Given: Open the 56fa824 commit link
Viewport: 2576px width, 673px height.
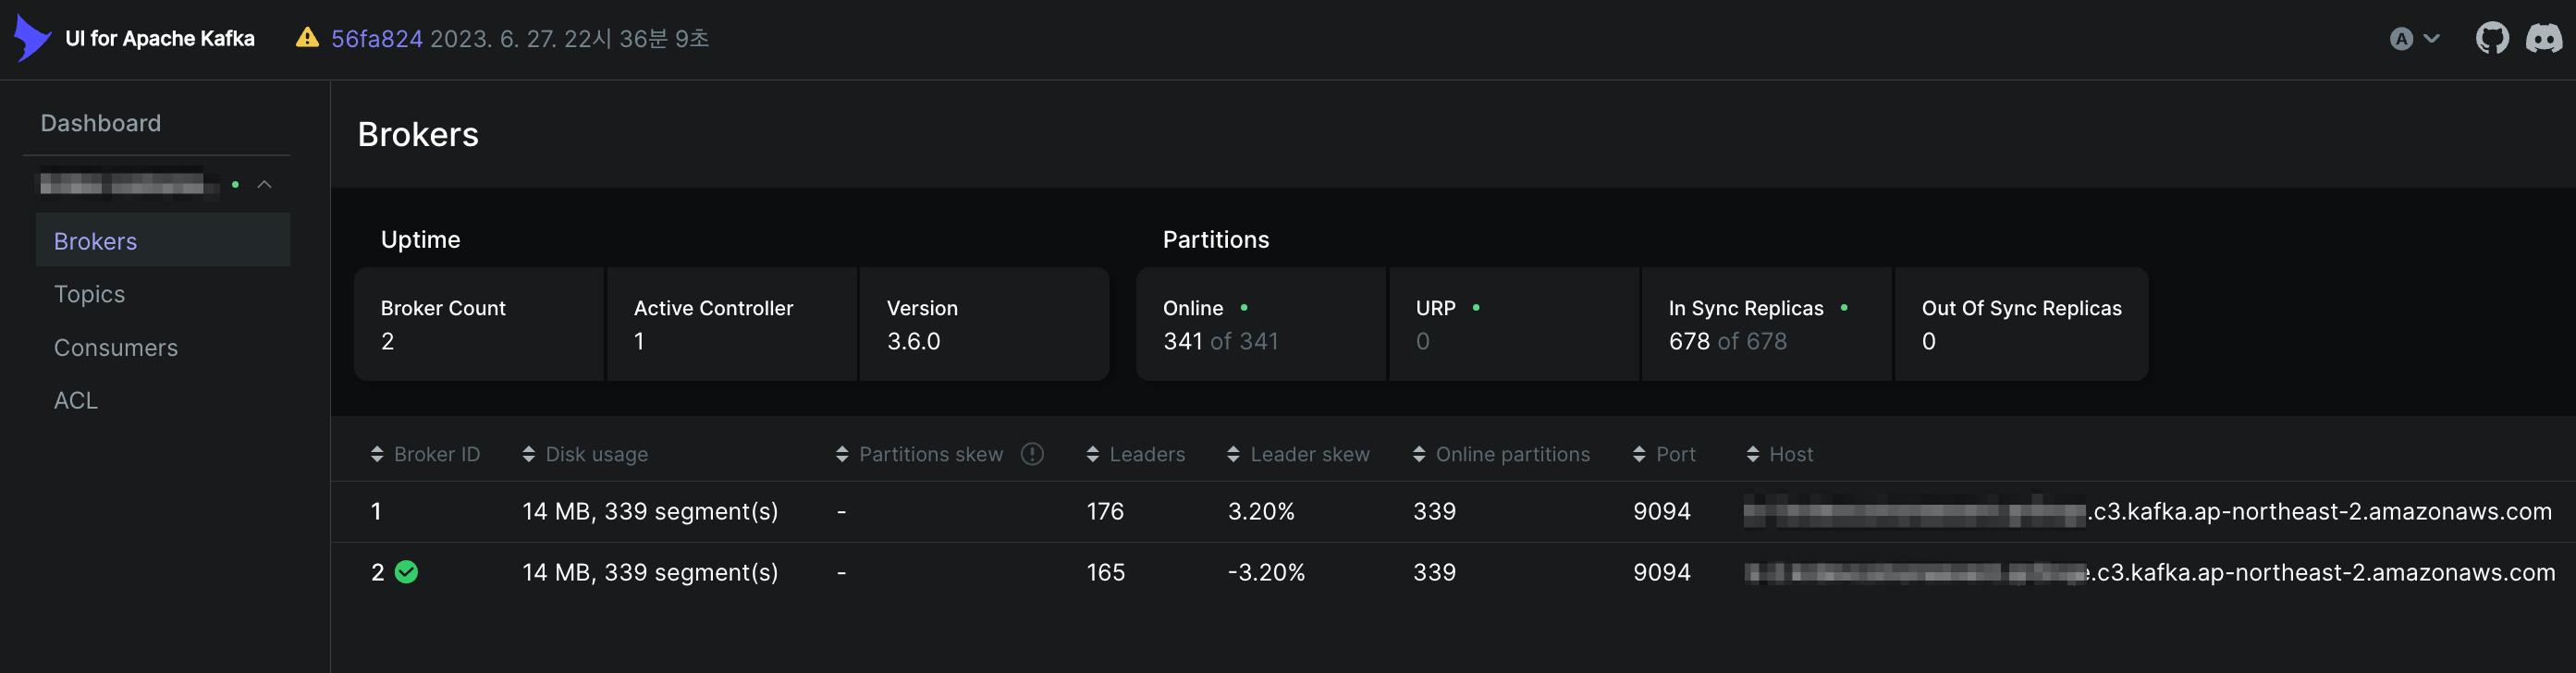Looking at the screenshot, I should [377, 39].
